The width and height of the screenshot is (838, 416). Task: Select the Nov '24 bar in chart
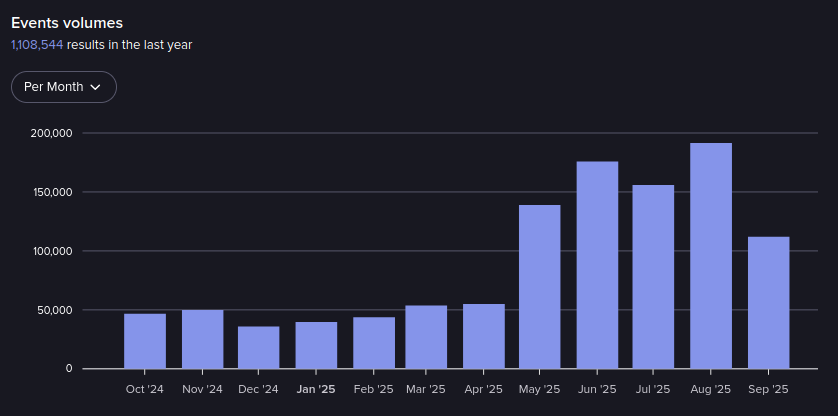coord(202,339)
